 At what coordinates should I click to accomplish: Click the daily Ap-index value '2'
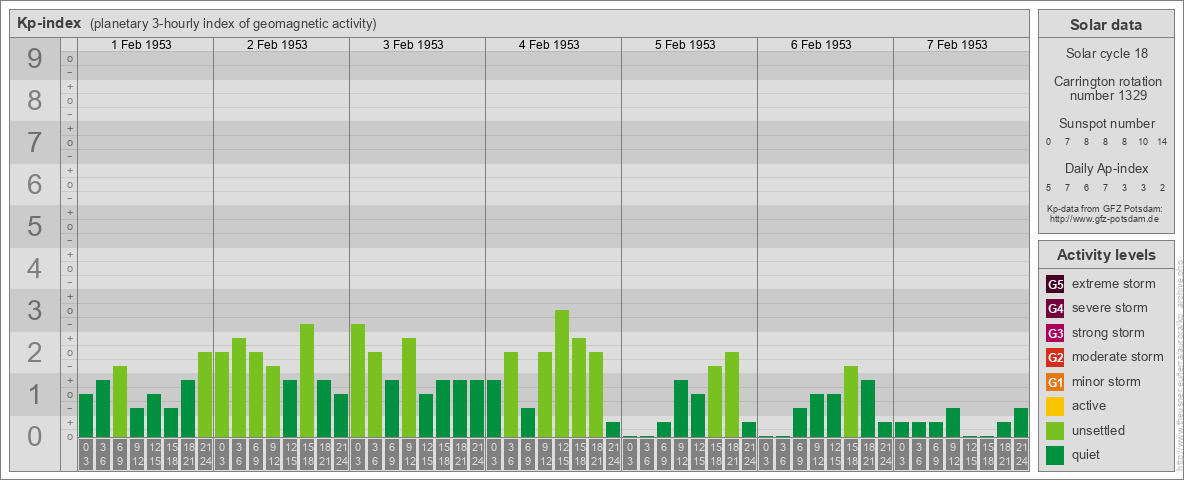point(1162,187)
